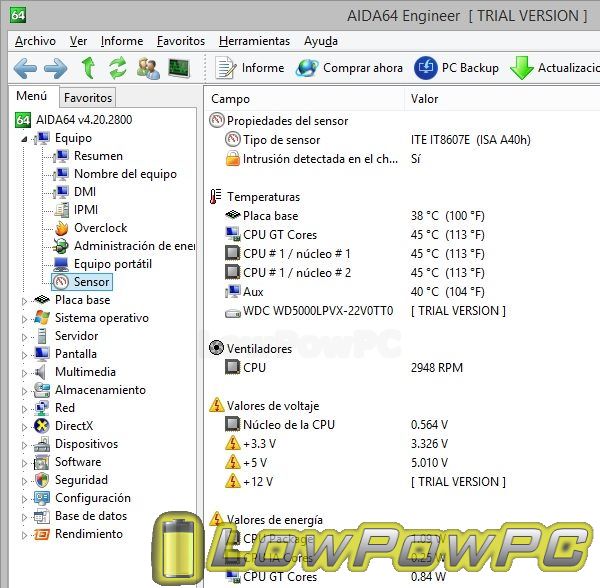Expand the Placa base tree node
Screen dimensions: 600x588
point(24,301)
